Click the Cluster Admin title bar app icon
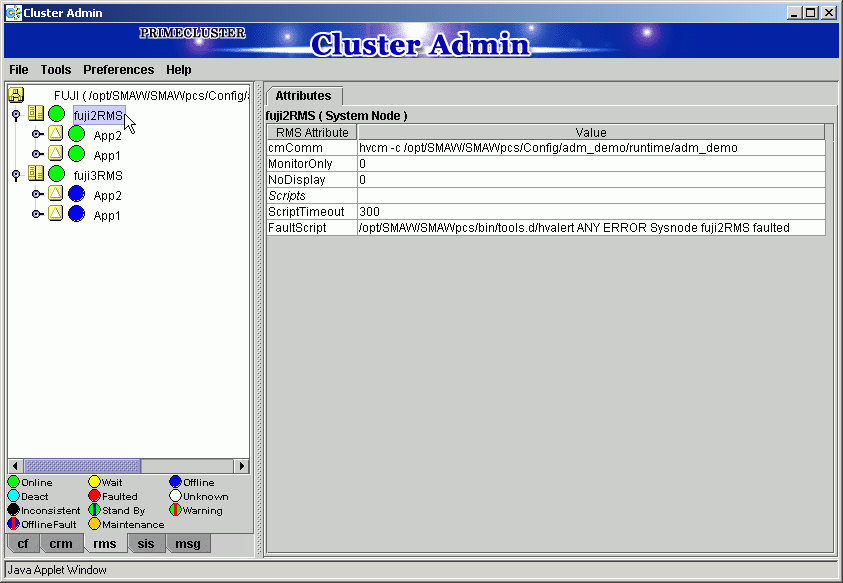The image size is (843, 583). (13, 12)
